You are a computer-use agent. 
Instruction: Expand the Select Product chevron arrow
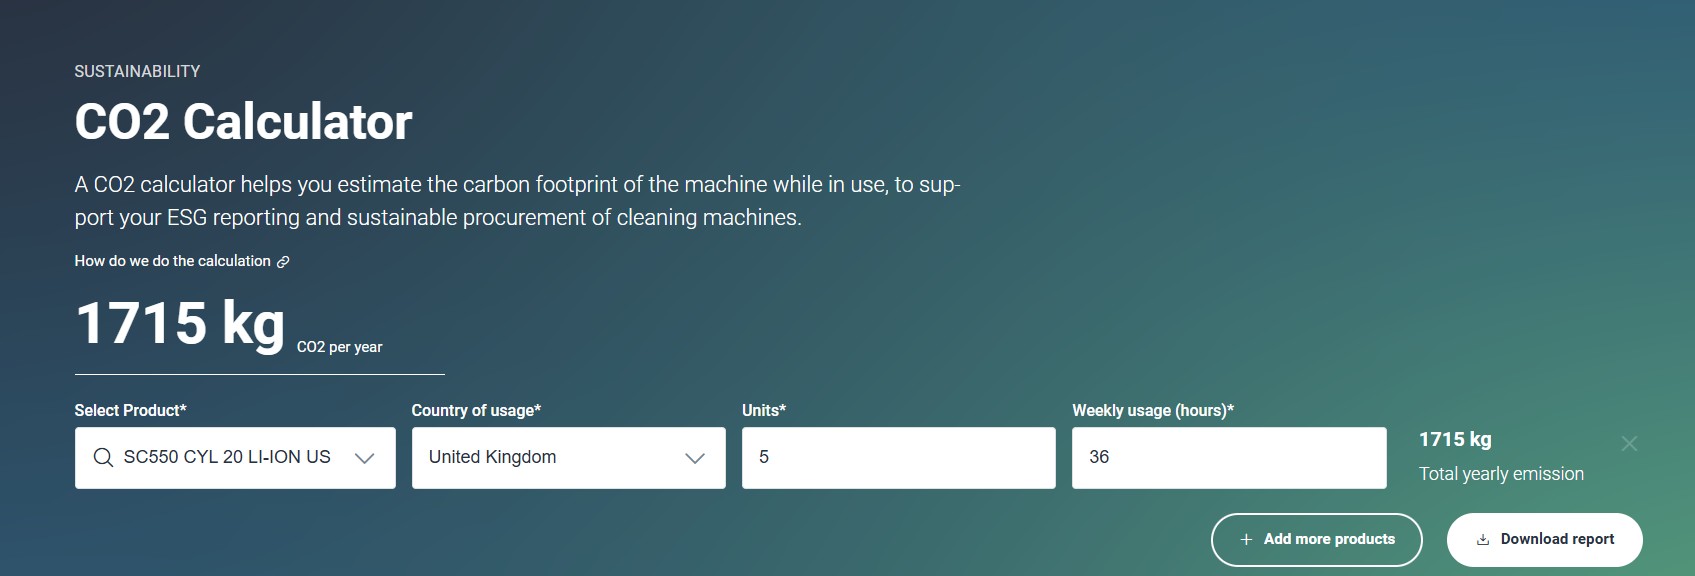point(365,458)
